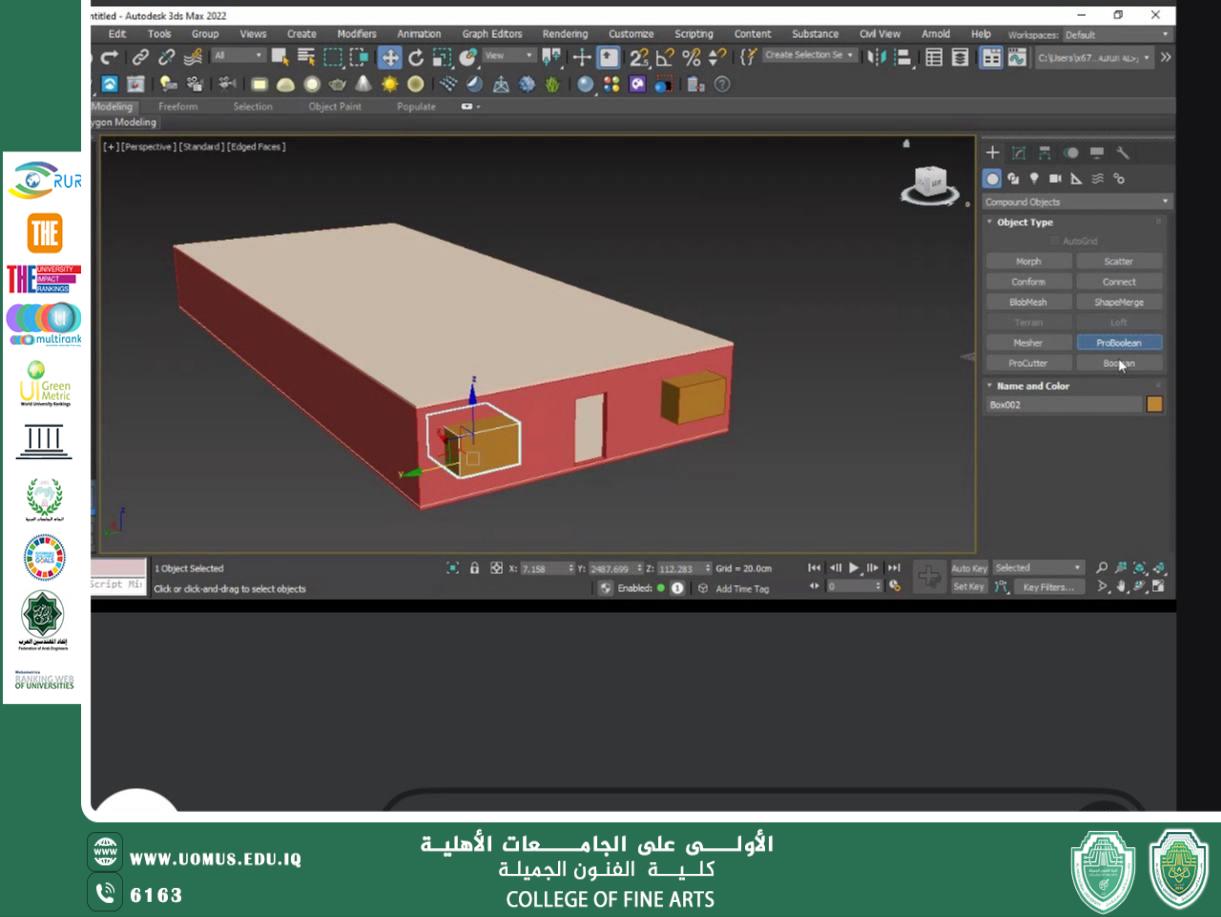This screenshot has height=917, width=1221.
Task: Open the Modify command panel tab
Action: point(1019,153)
